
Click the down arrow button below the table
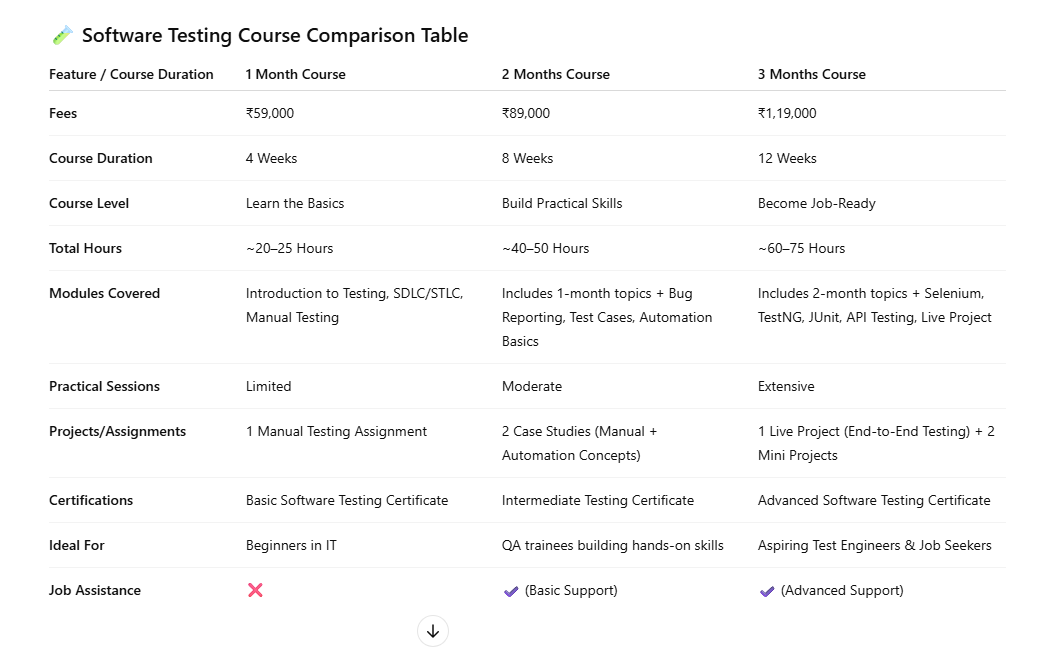coord(433,631)
